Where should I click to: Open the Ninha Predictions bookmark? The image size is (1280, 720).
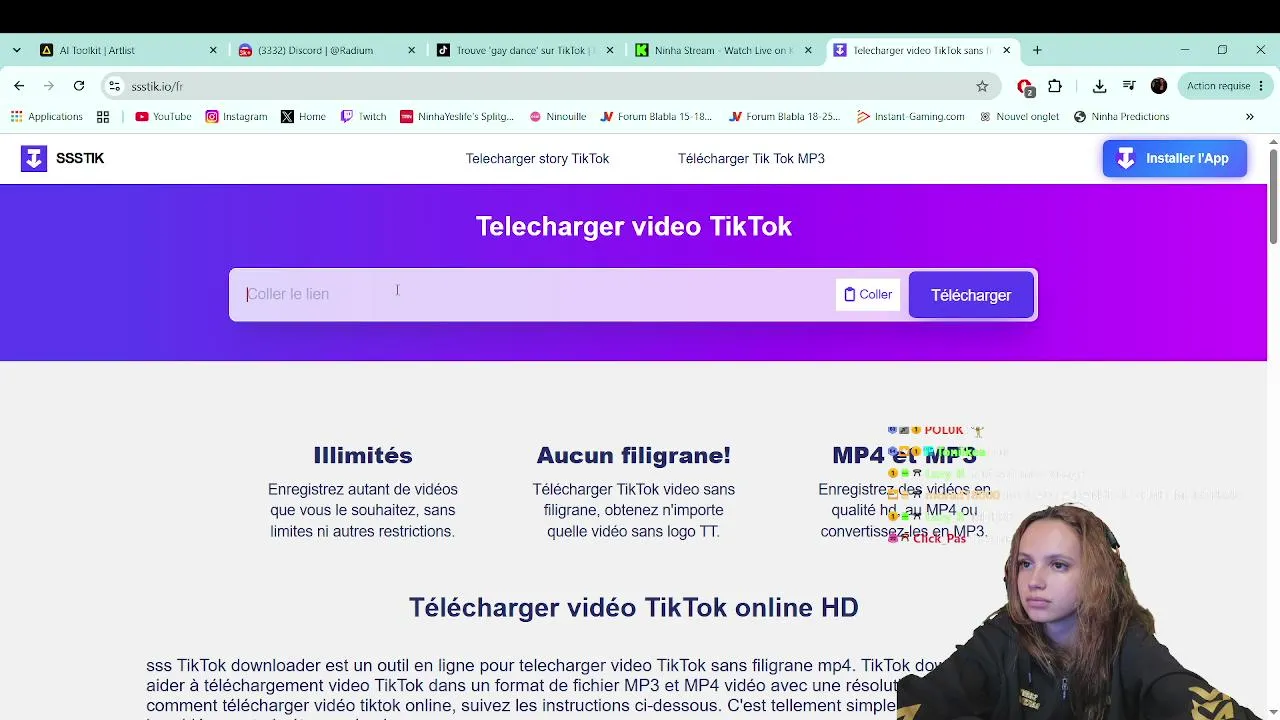tap(1121, 117)
